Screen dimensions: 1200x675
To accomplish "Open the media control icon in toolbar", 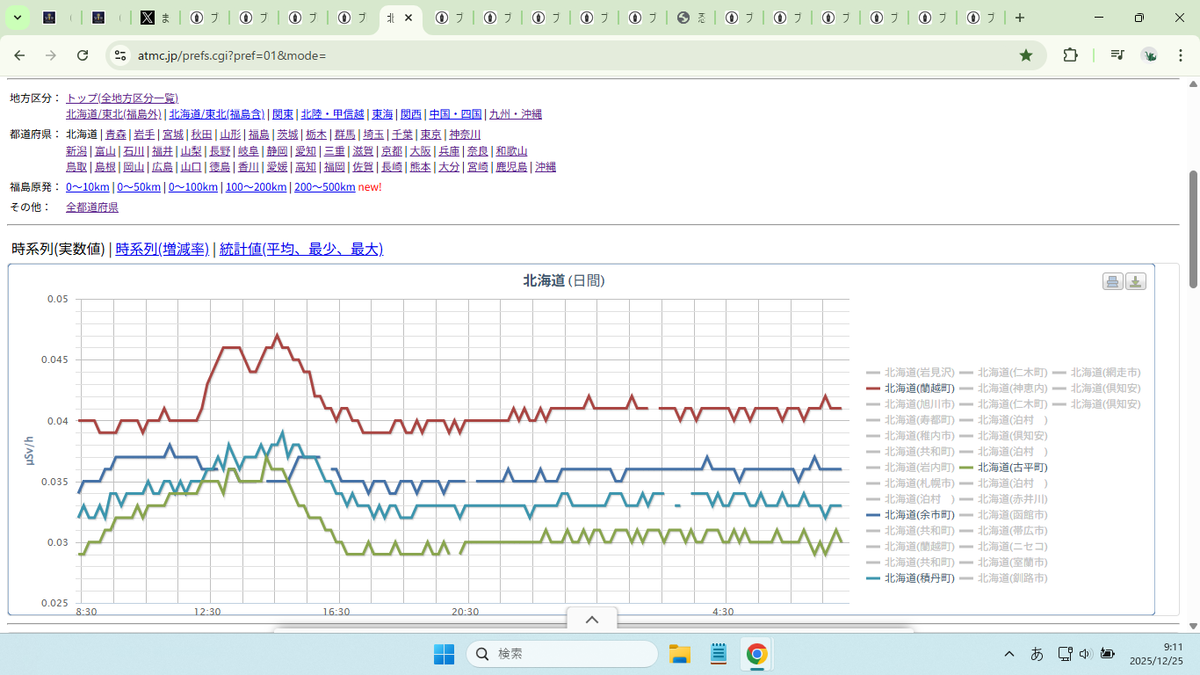I will [x=1117, y=55].
